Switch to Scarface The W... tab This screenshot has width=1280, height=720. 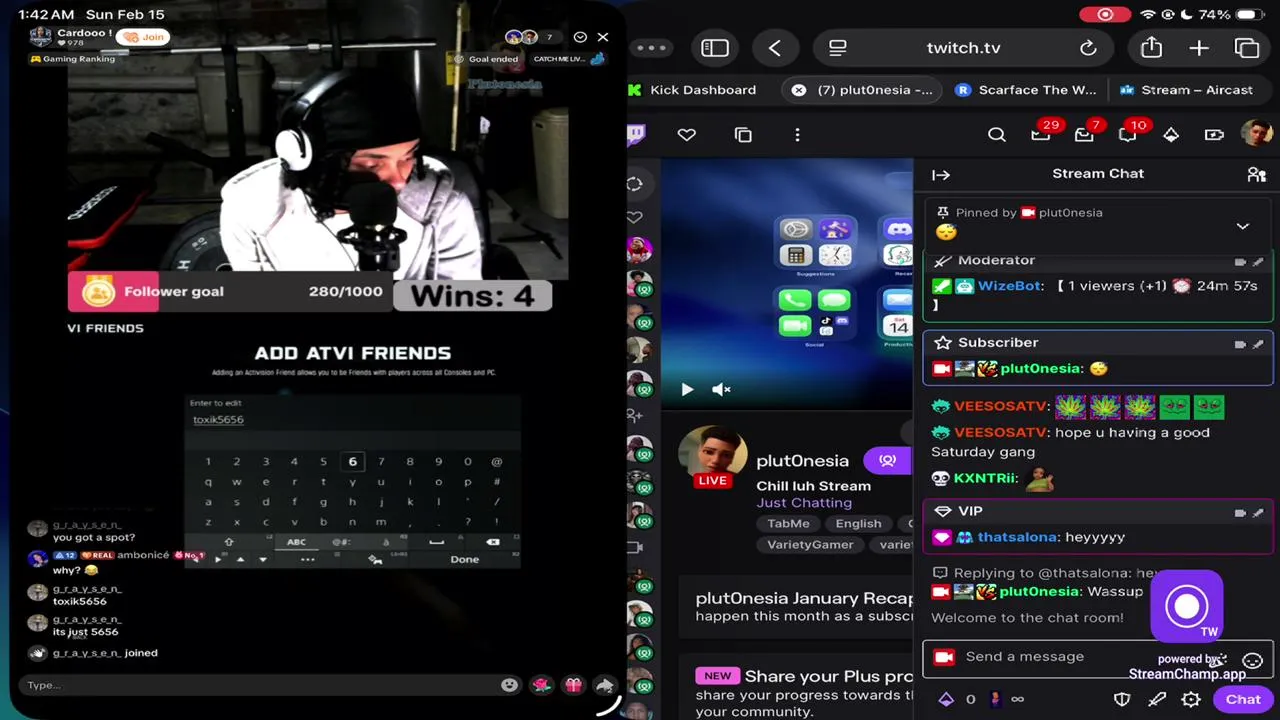[x=1026, y=90]
